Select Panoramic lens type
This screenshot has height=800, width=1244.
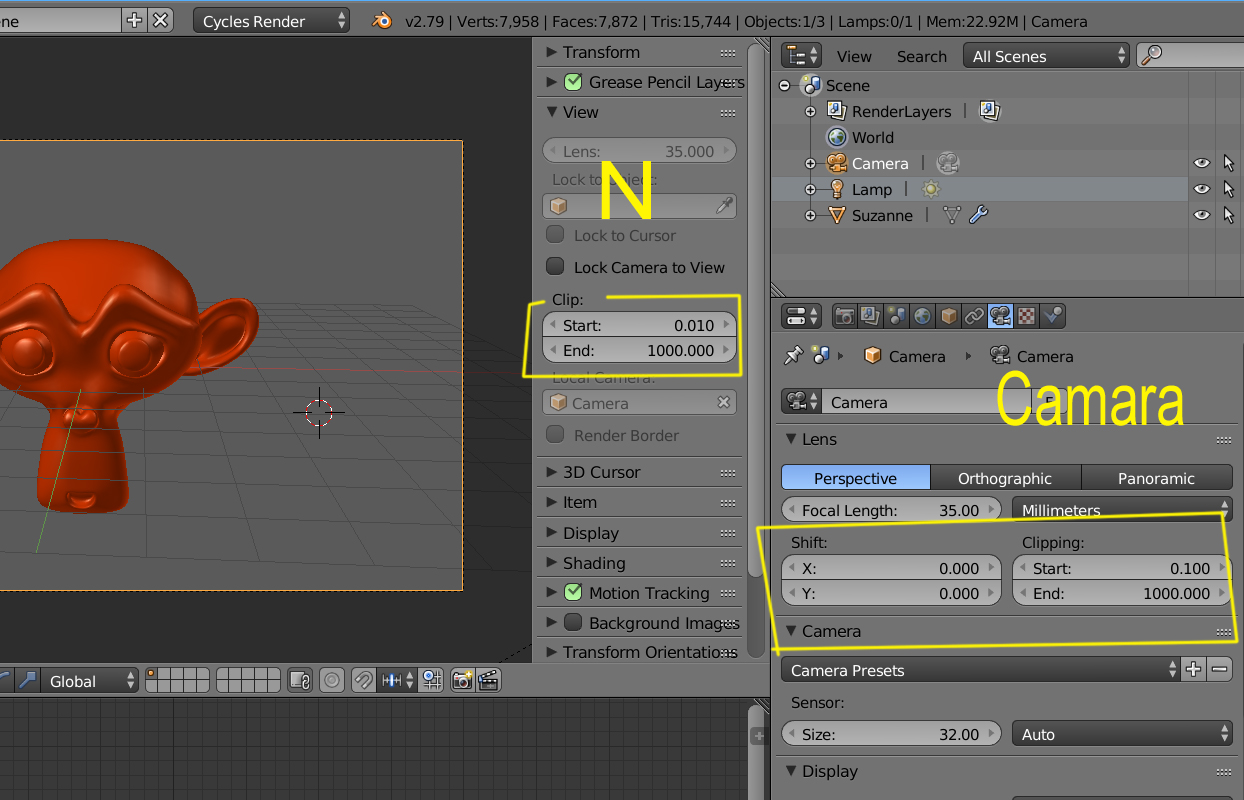[x=1156, y=478]
